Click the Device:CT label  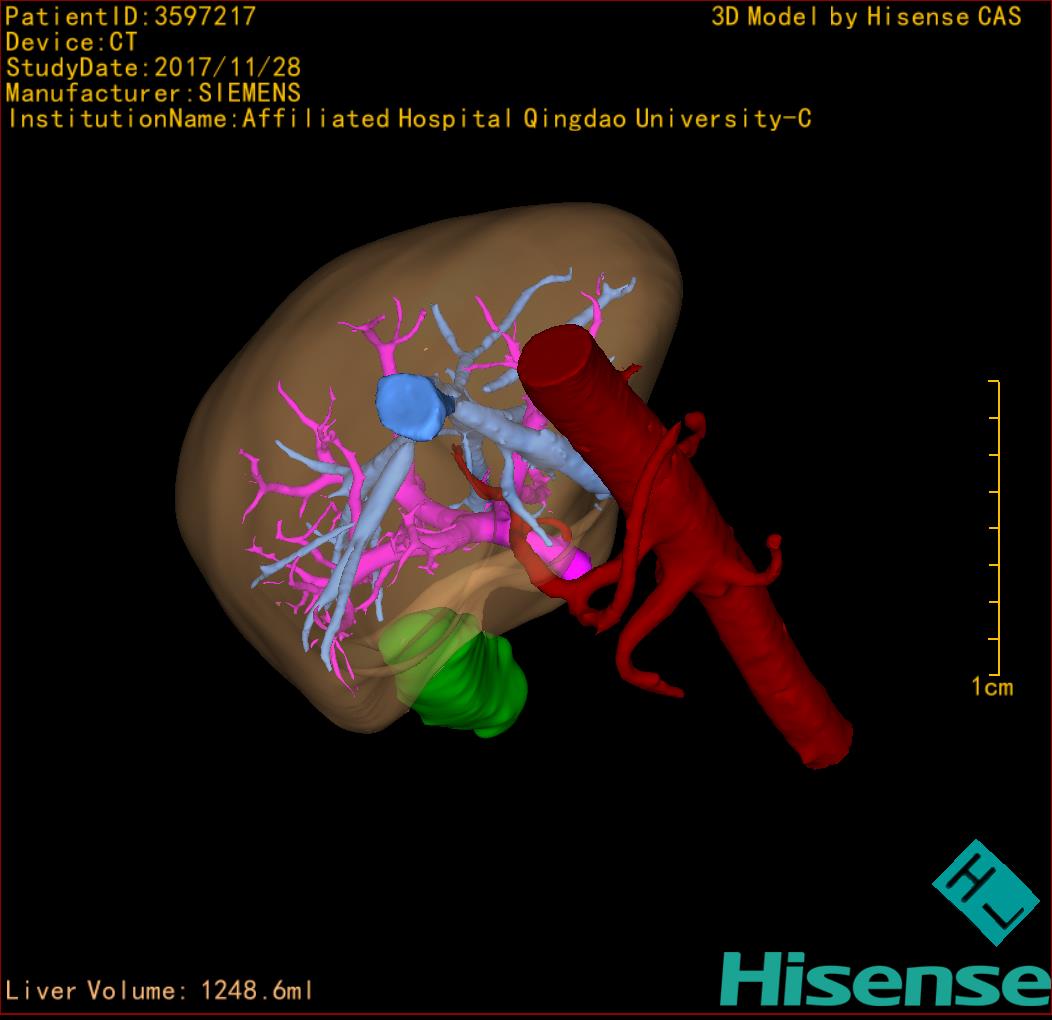point(72,43)
